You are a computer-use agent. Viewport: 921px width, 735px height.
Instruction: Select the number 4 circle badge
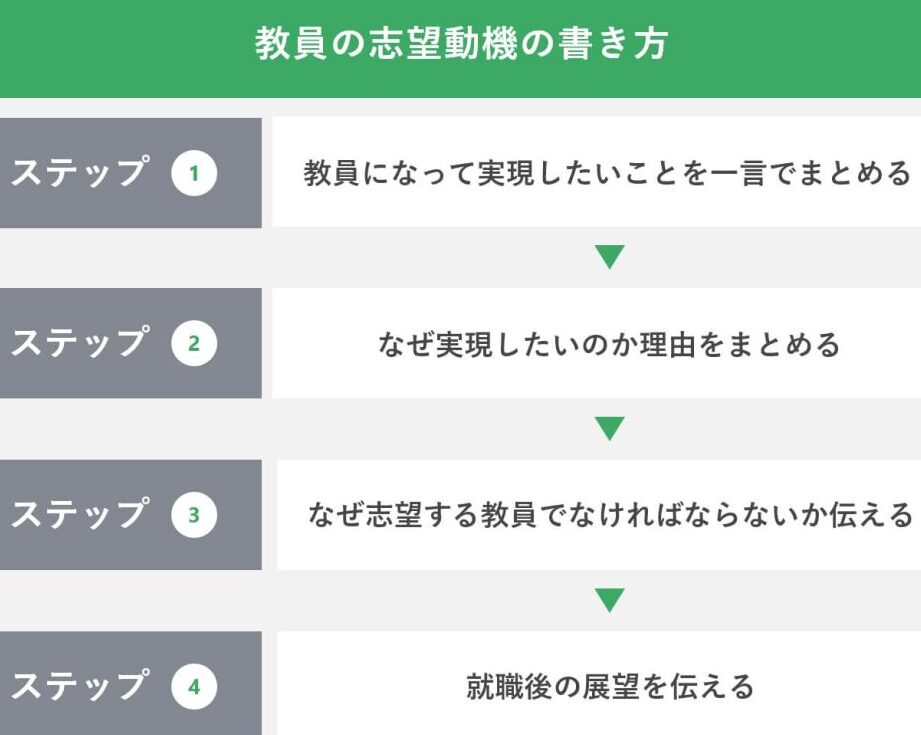click(x=194, y=687)
